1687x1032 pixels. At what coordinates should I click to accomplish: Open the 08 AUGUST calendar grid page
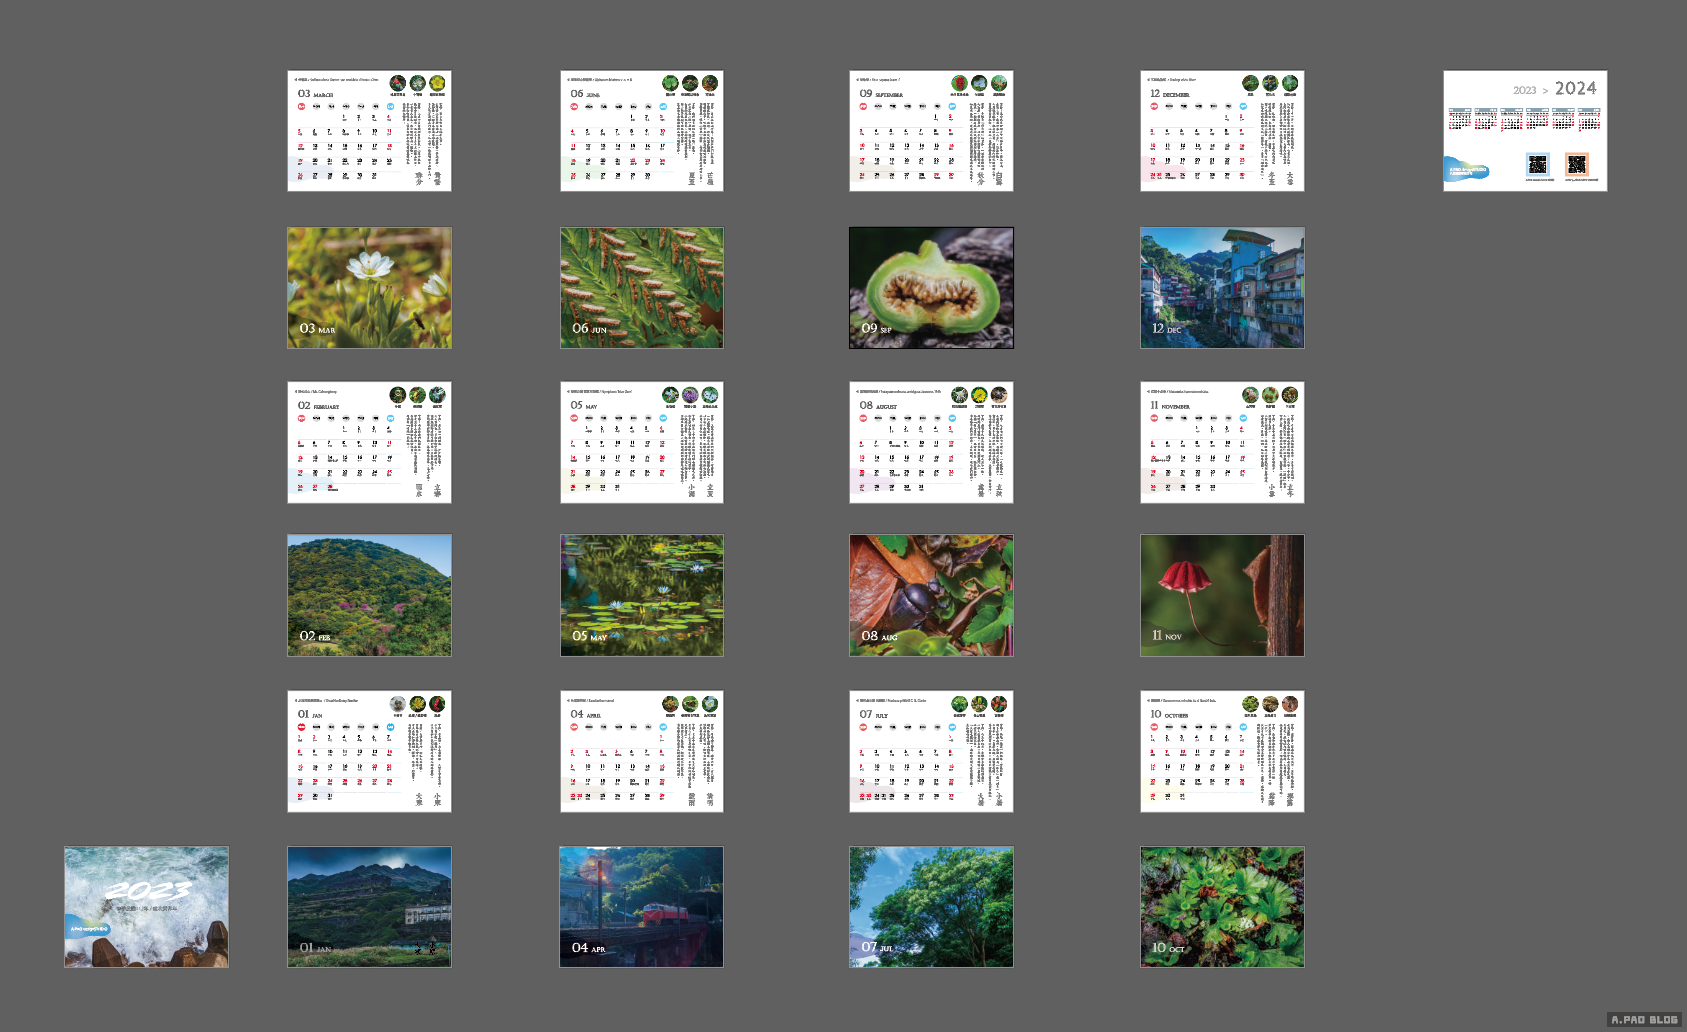(x=931, y=442)
